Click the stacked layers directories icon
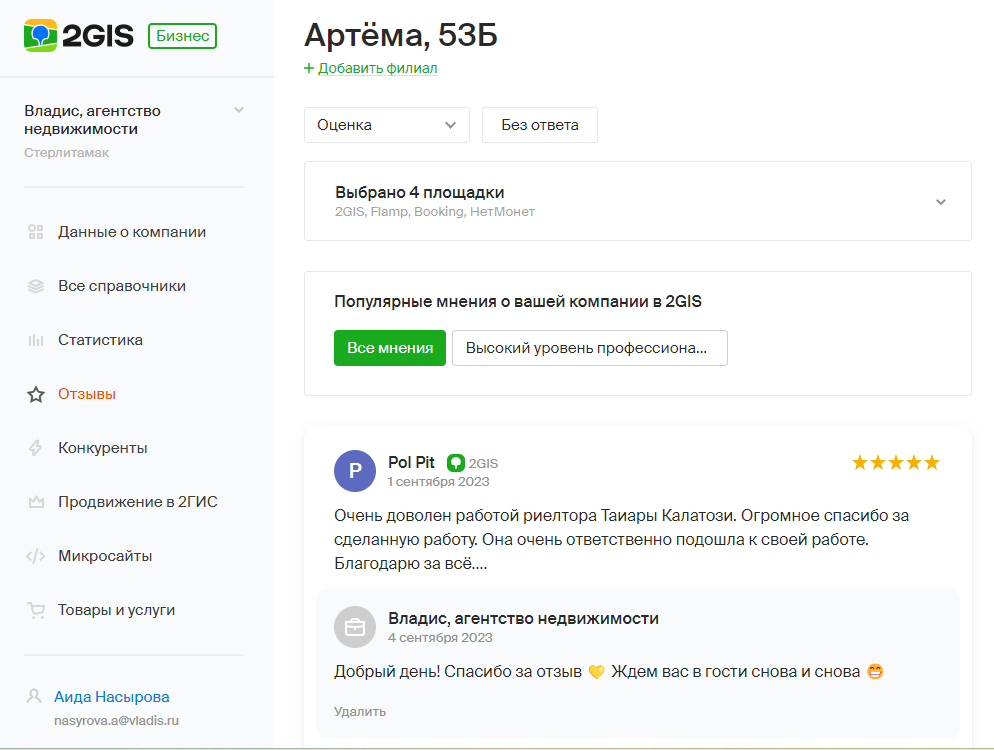 pyautogui.click(x=36, y=286)
